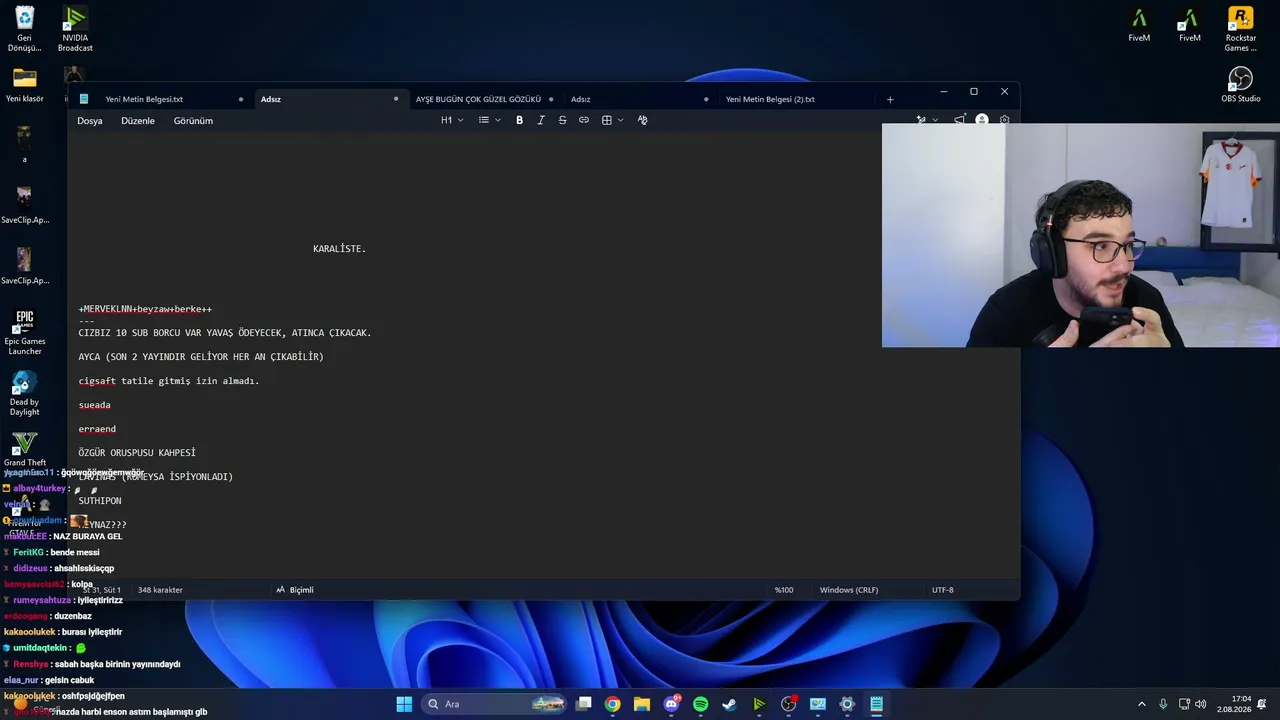Image resolution: width=1280 pixels, height=720 pixels.
Task: Open Task View on the taskbar
Action: (x=584, y=704)
